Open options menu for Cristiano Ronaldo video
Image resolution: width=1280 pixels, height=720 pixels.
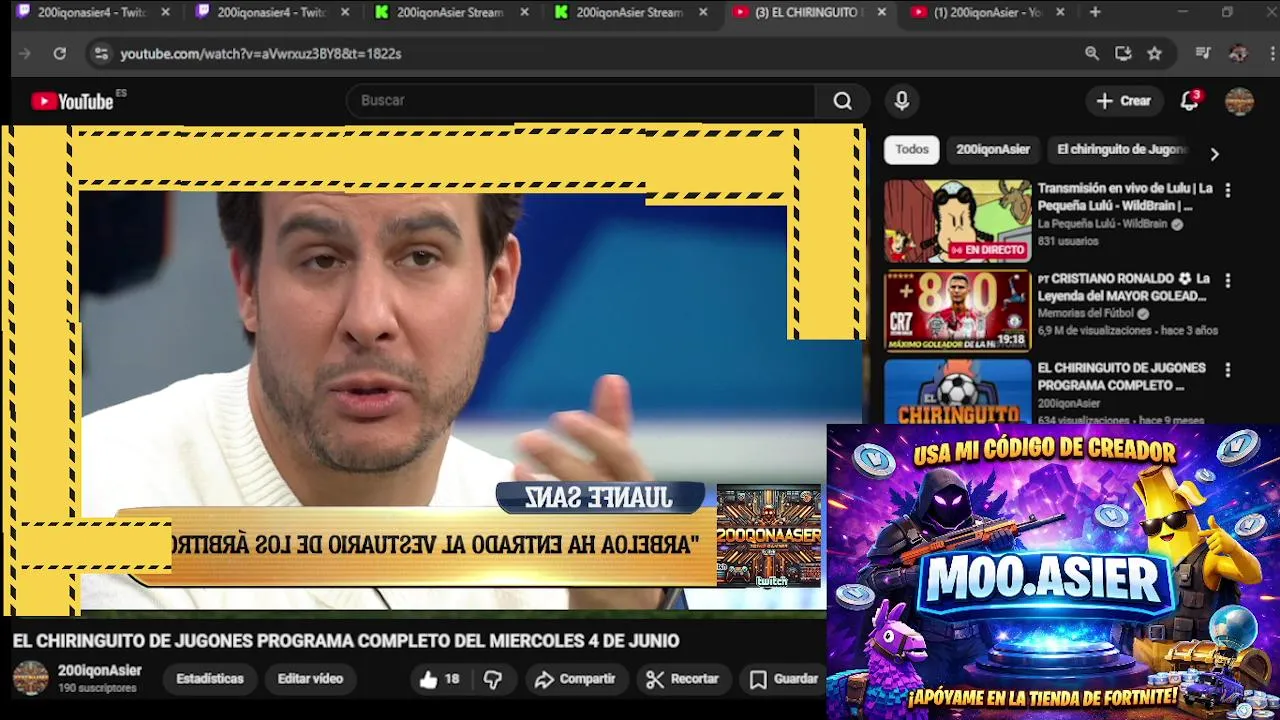pos(1228,281)
